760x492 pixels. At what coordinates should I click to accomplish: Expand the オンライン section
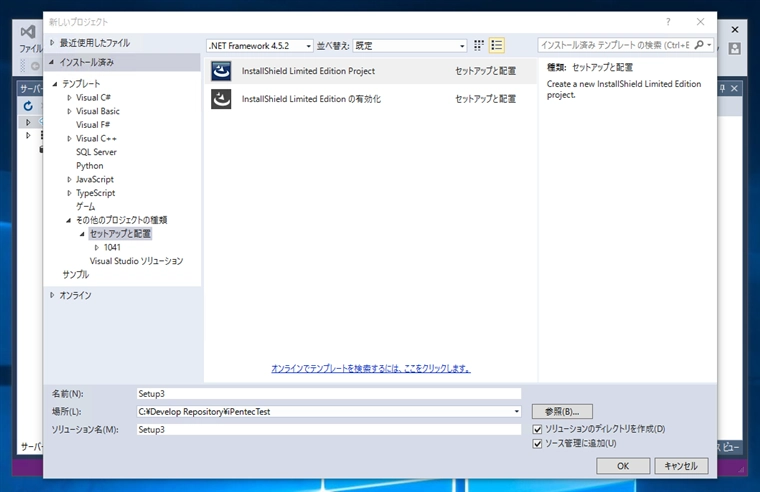point(52,295)
